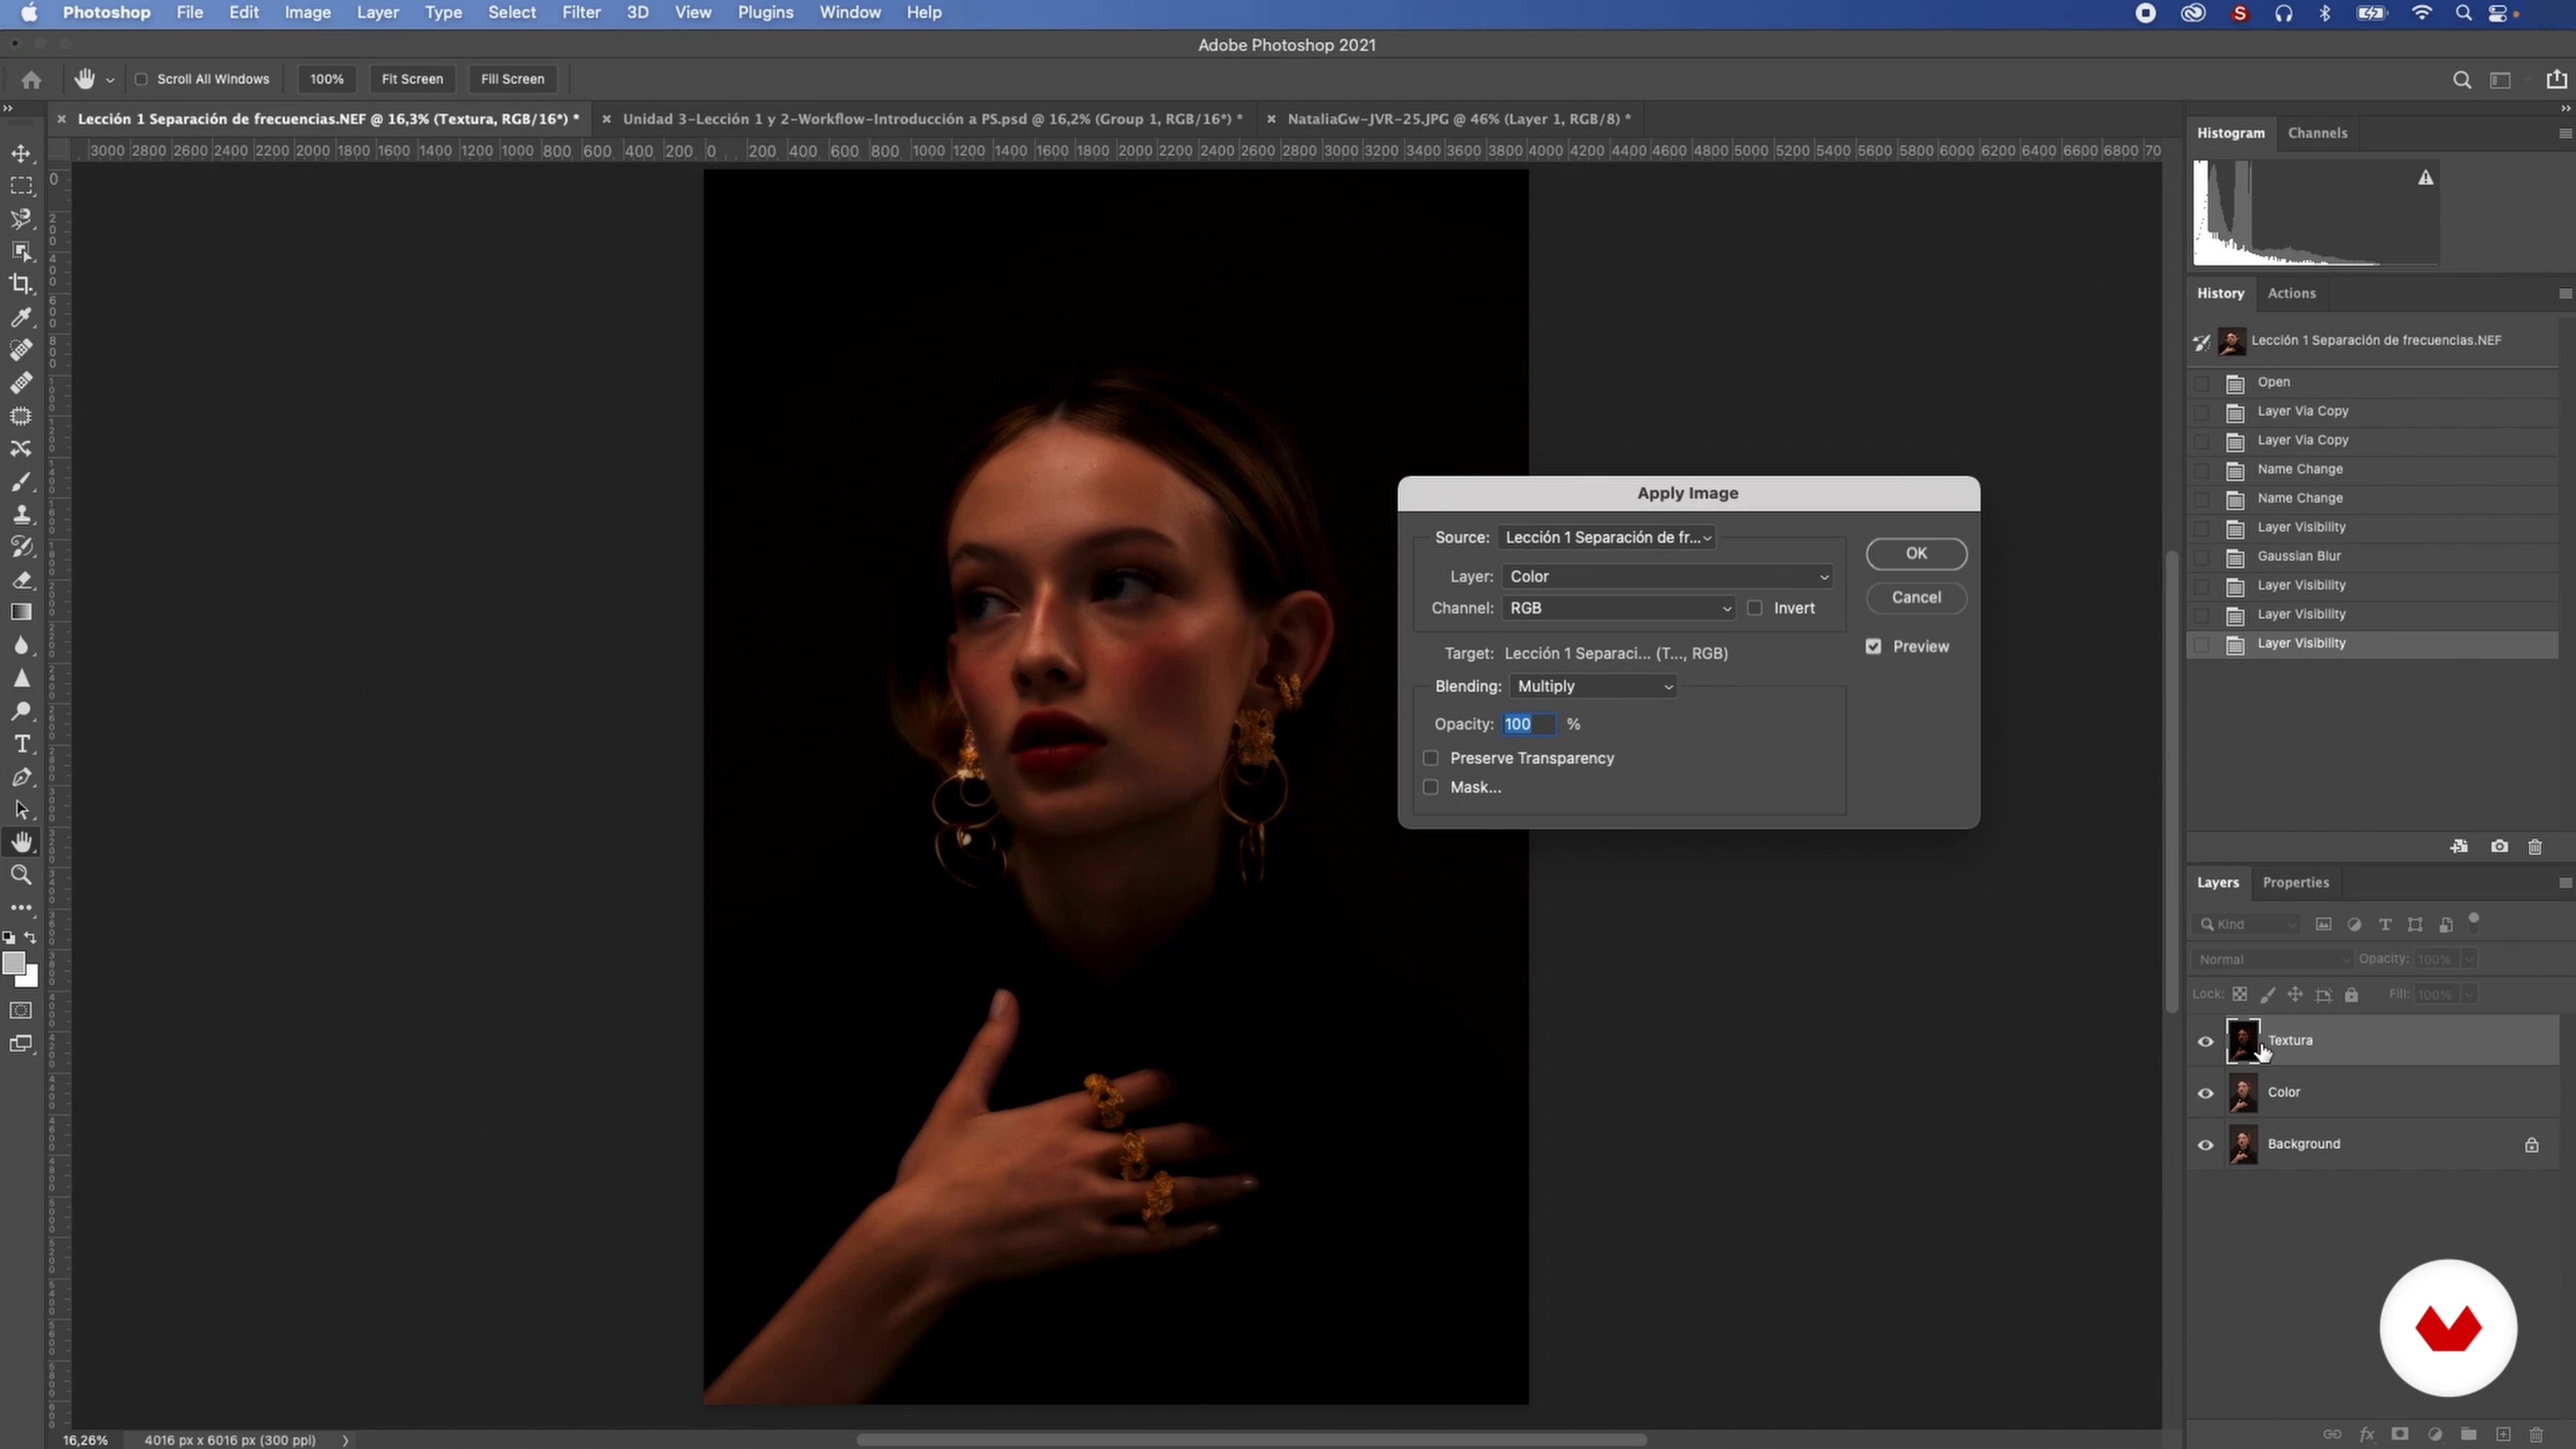2576x1449 pixels.
Task: Select the Horizontal Type tool
Action: [x=21, y=744]
